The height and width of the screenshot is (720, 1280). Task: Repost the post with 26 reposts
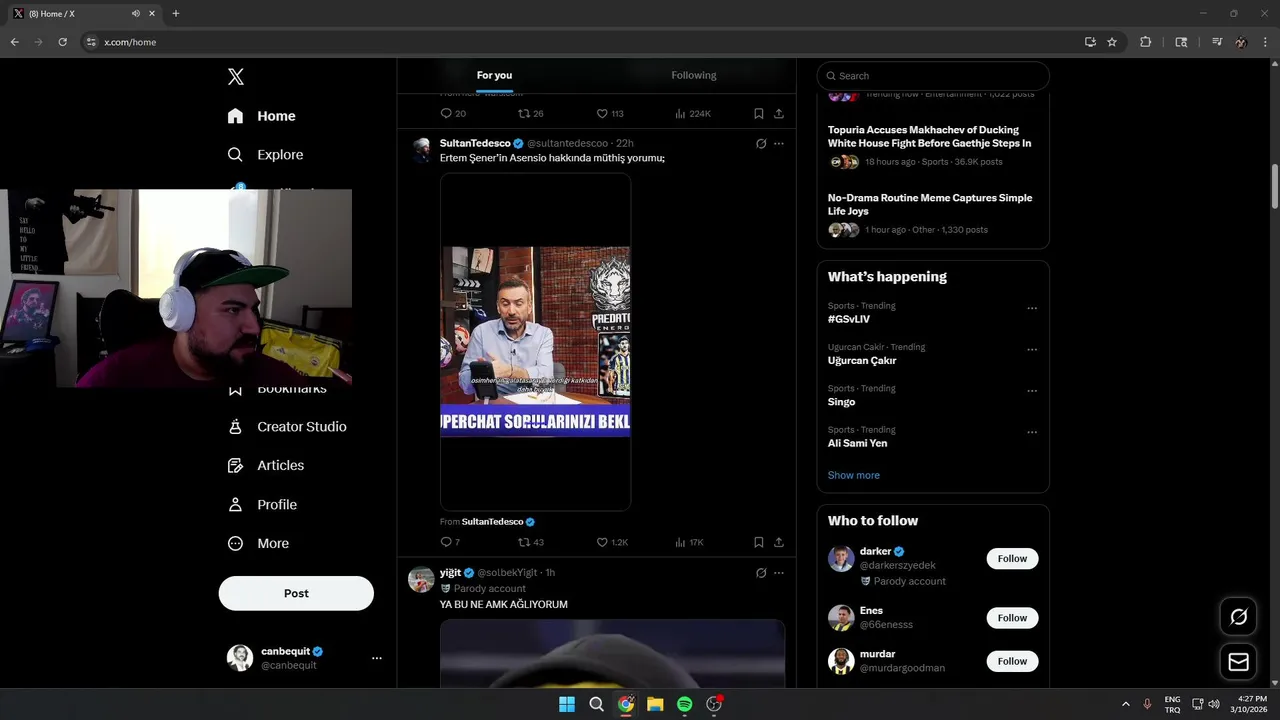[531, 114]
